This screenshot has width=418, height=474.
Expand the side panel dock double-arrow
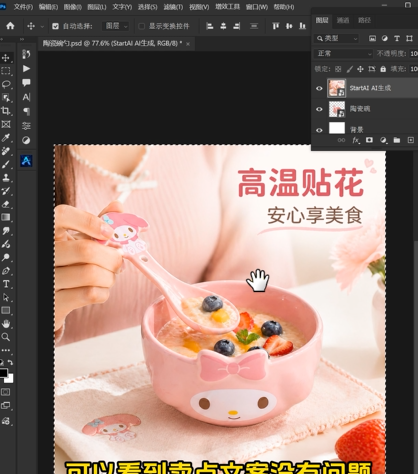tap(22, 39)
